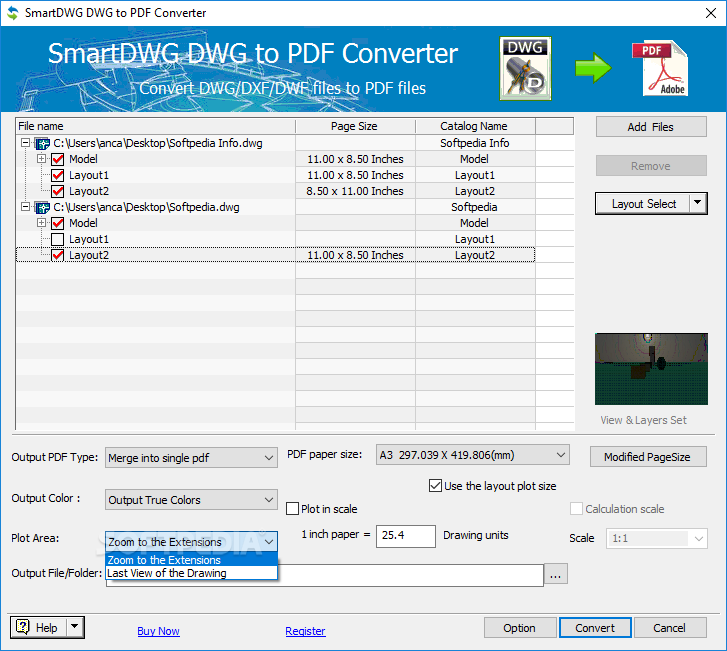Open the Scale 1:1 dropdown

pos(699,538)
